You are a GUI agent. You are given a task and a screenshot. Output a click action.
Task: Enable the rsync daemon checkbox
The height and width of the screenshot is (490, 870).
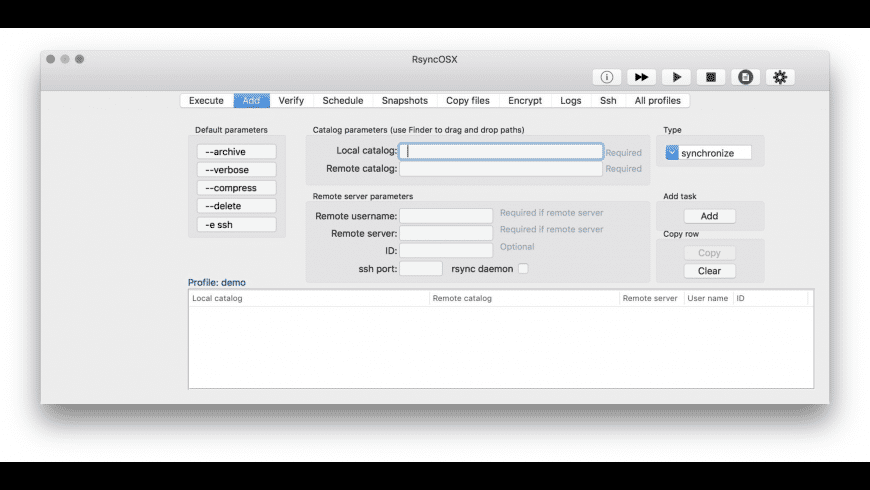(523, 269)
